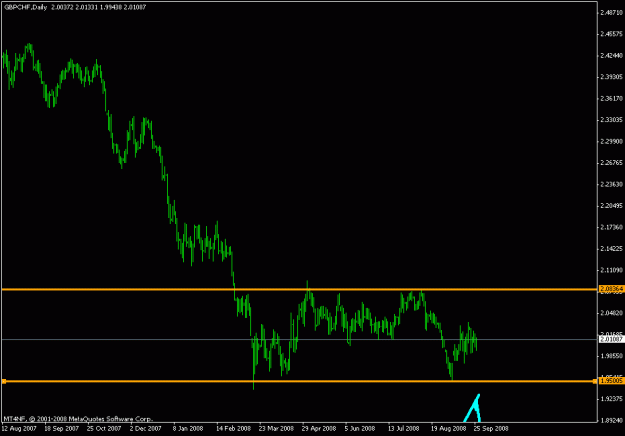Screen dimensions: 625x436
Task: Click the grey current-price horizontal line
Action: pyautogui.click(x=300, y=340)
